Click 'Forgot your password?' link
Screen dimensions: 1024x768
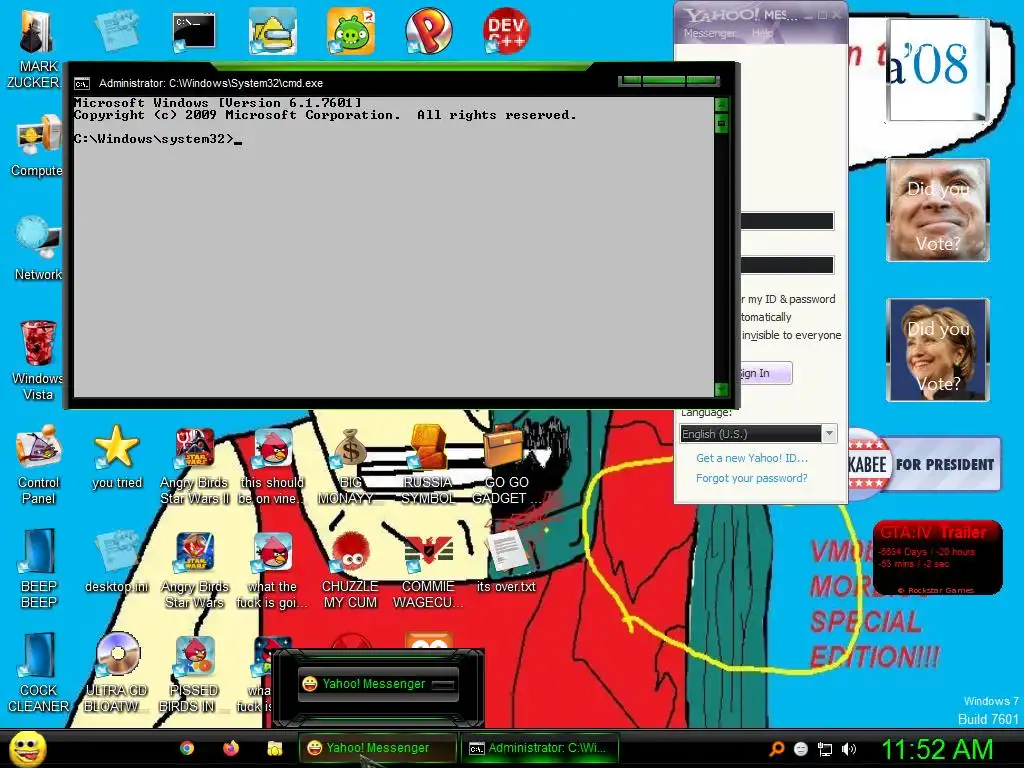coord(752,478)
